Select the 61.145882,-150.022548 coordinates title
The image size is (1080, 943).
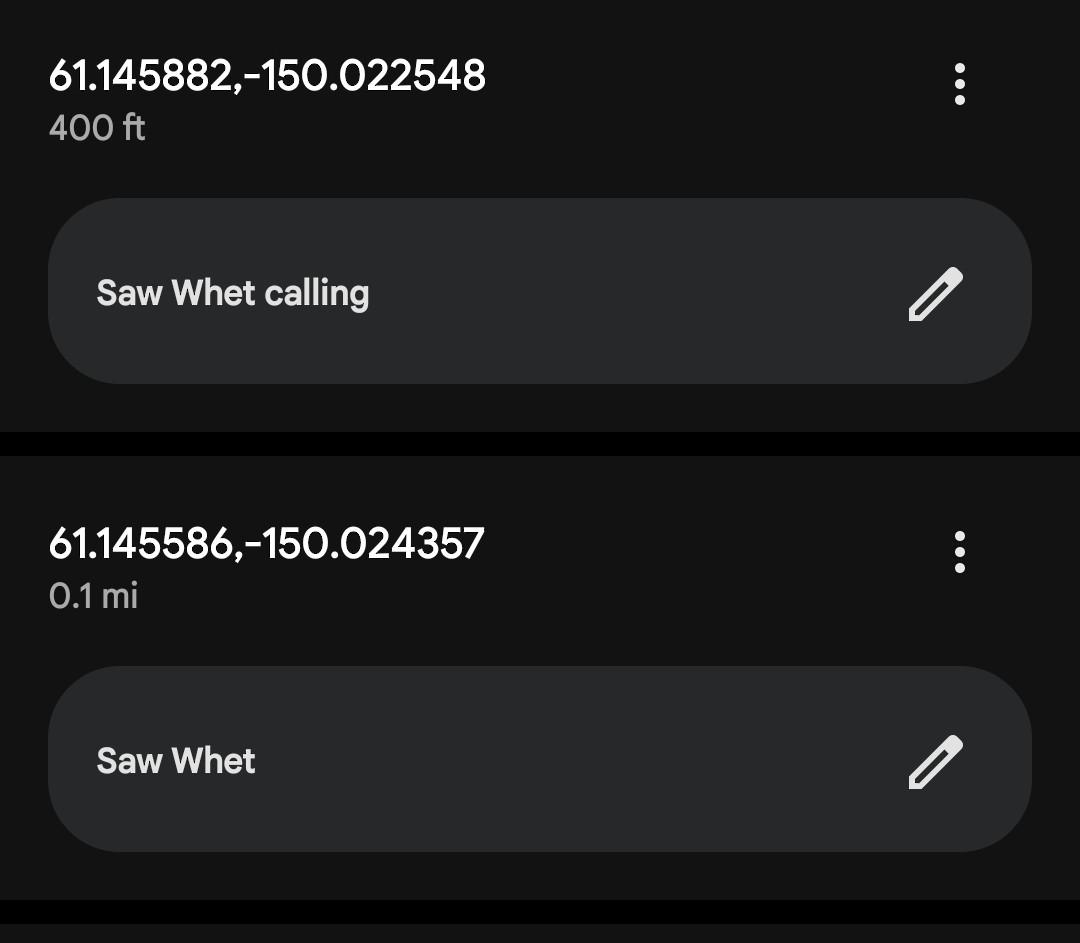267,76
